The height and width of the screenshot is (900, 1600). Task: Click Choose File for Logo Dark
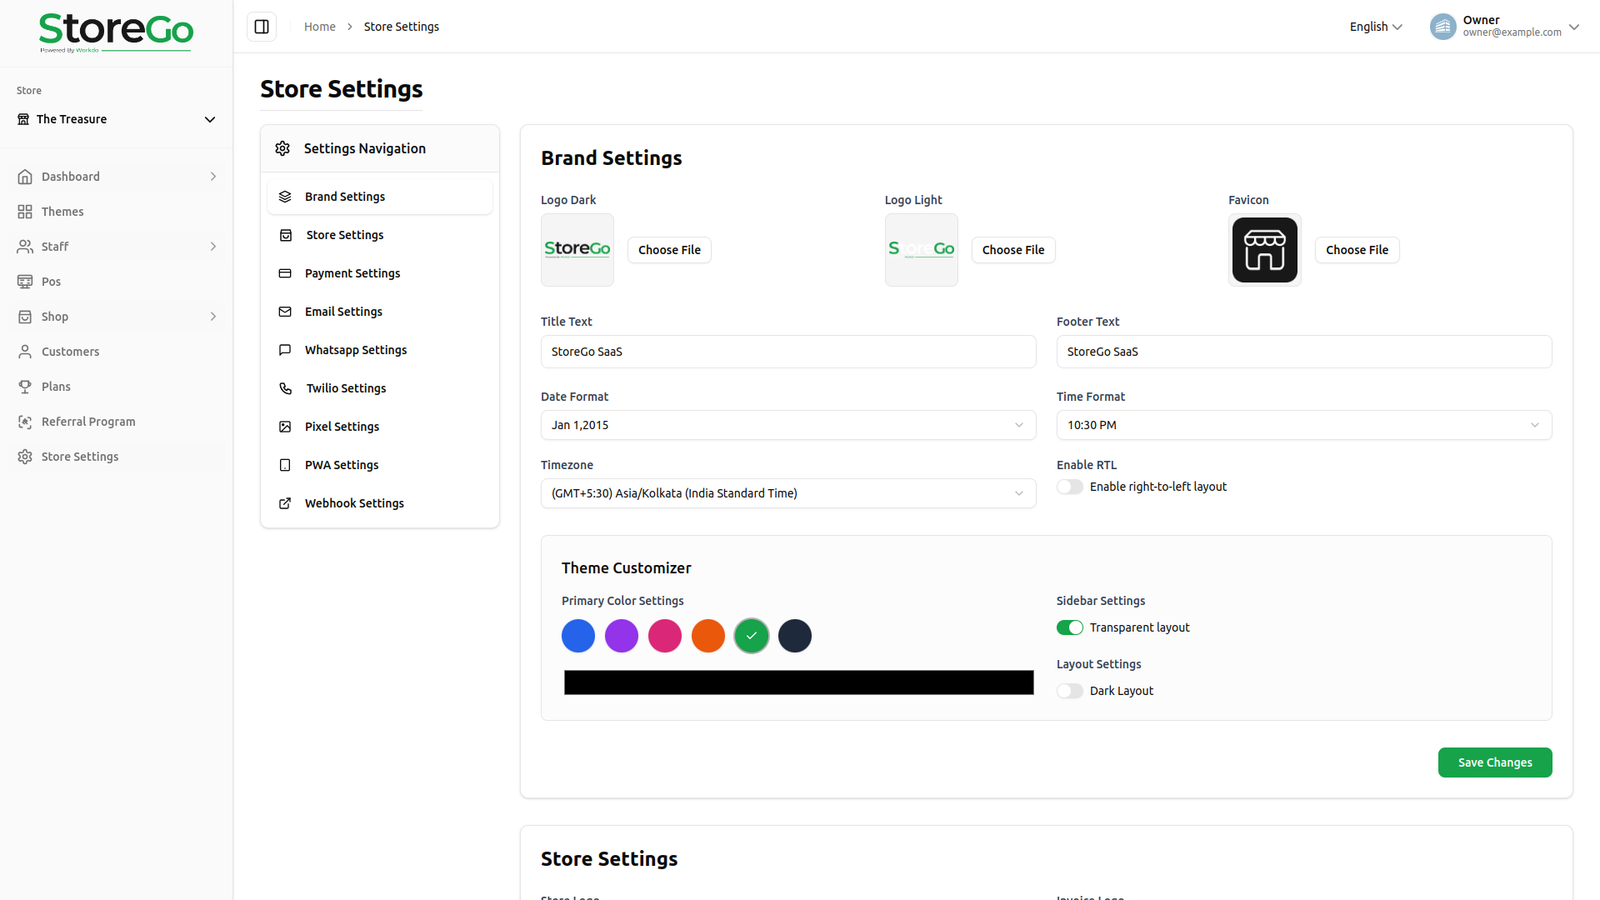pos(669,250)
